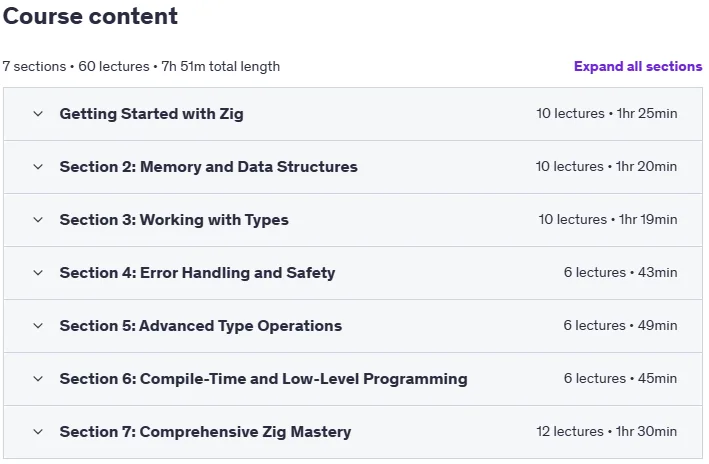Click the chevron arrow next to Section 3
Image resolution: width=709 pixels, height=464 pixels.
38,220
